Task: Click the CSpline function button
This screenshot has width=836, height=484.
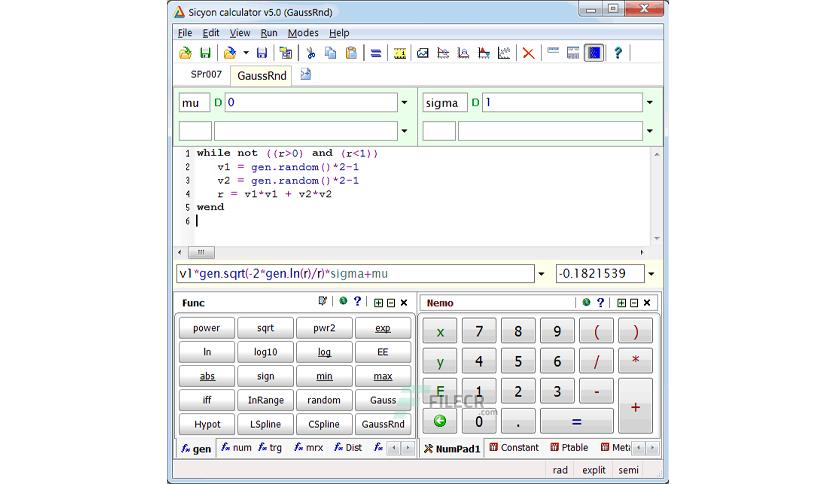Action: click(324, 424)
